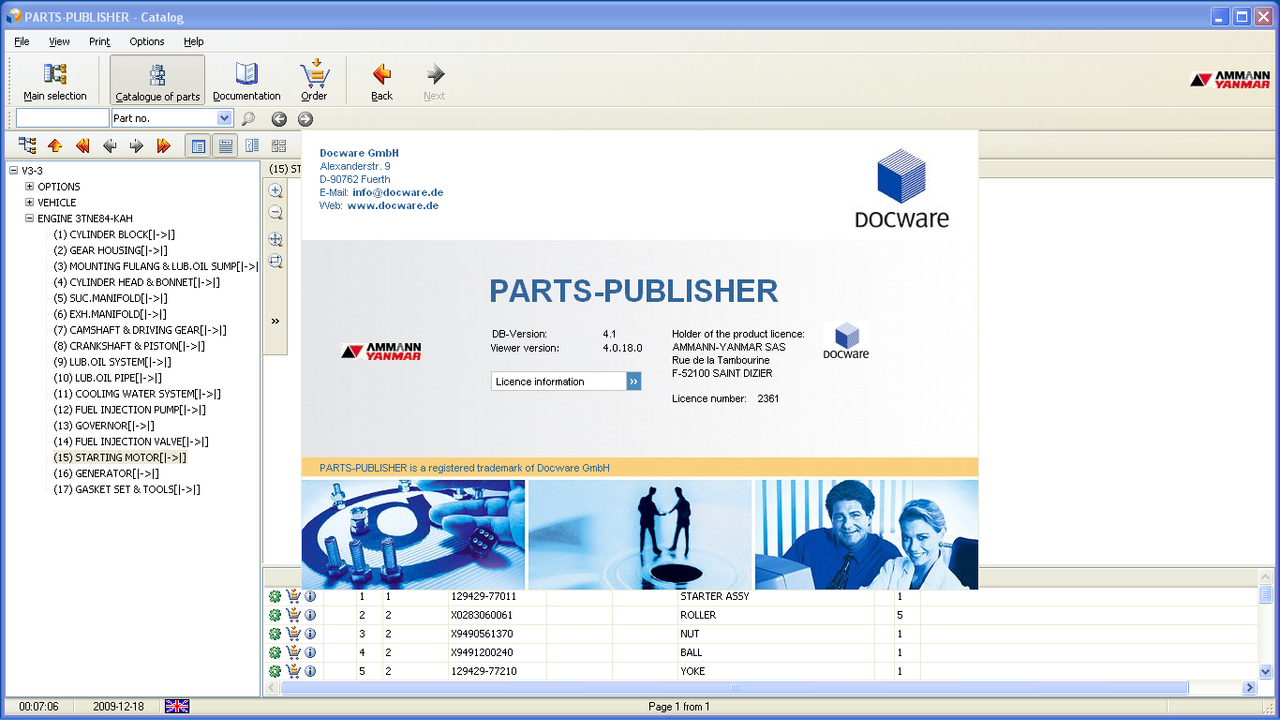Jump to last assembly double-right arrow

[163, 146]
